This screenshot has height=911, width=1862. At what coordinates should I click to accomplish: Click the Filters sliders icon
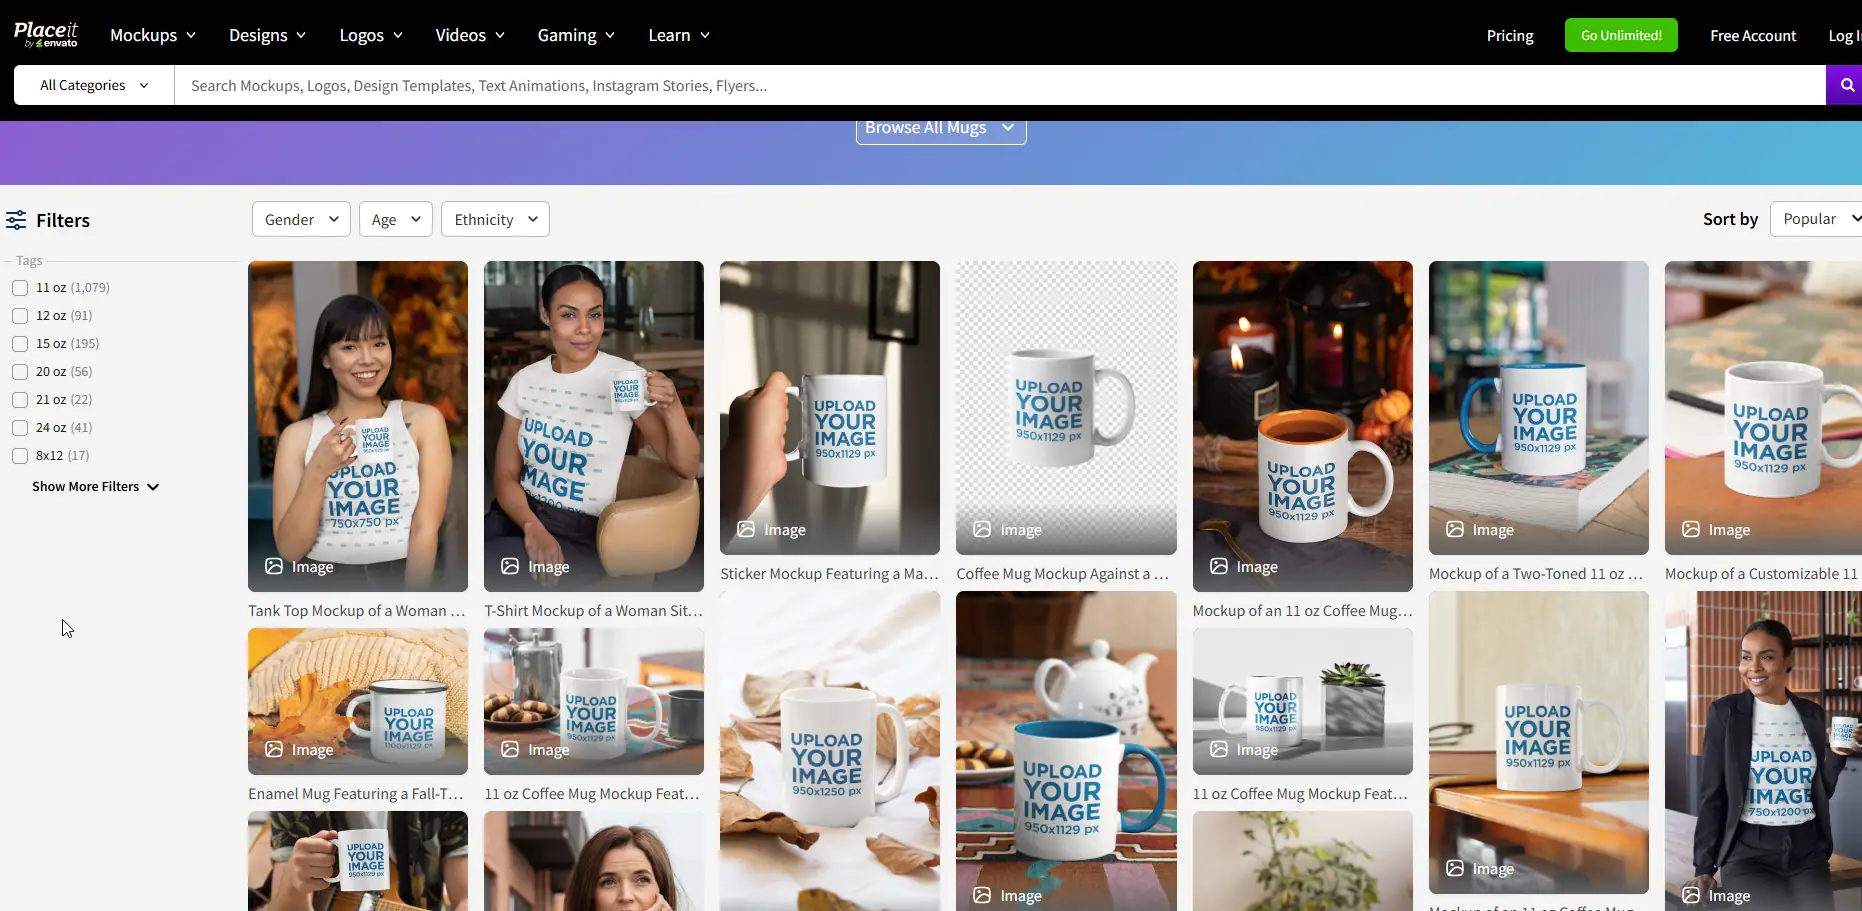pyautogui.click(x=16, y=220)
